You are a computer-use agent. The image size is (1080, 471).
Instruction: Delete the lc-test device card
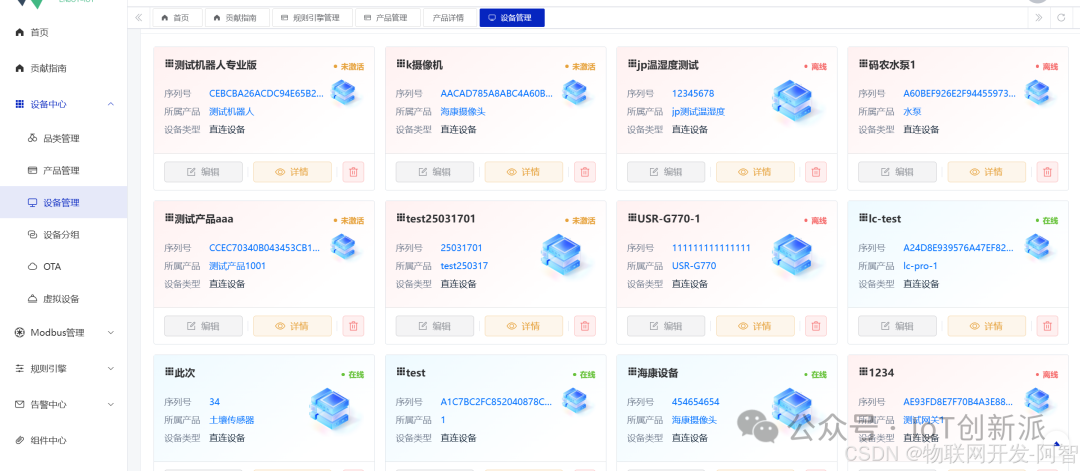1048,326
